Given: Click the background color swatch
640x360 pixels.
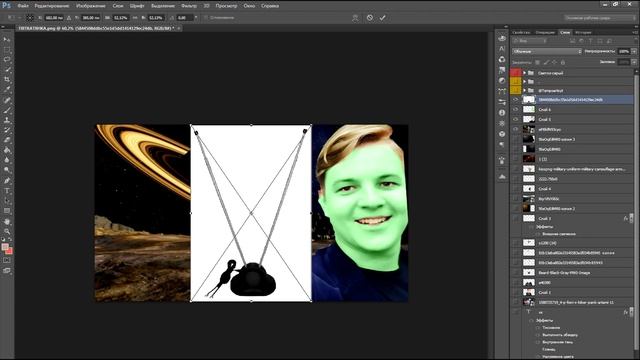Looking at the screenshot, I should pyautogui.click(x=9, y=251).
